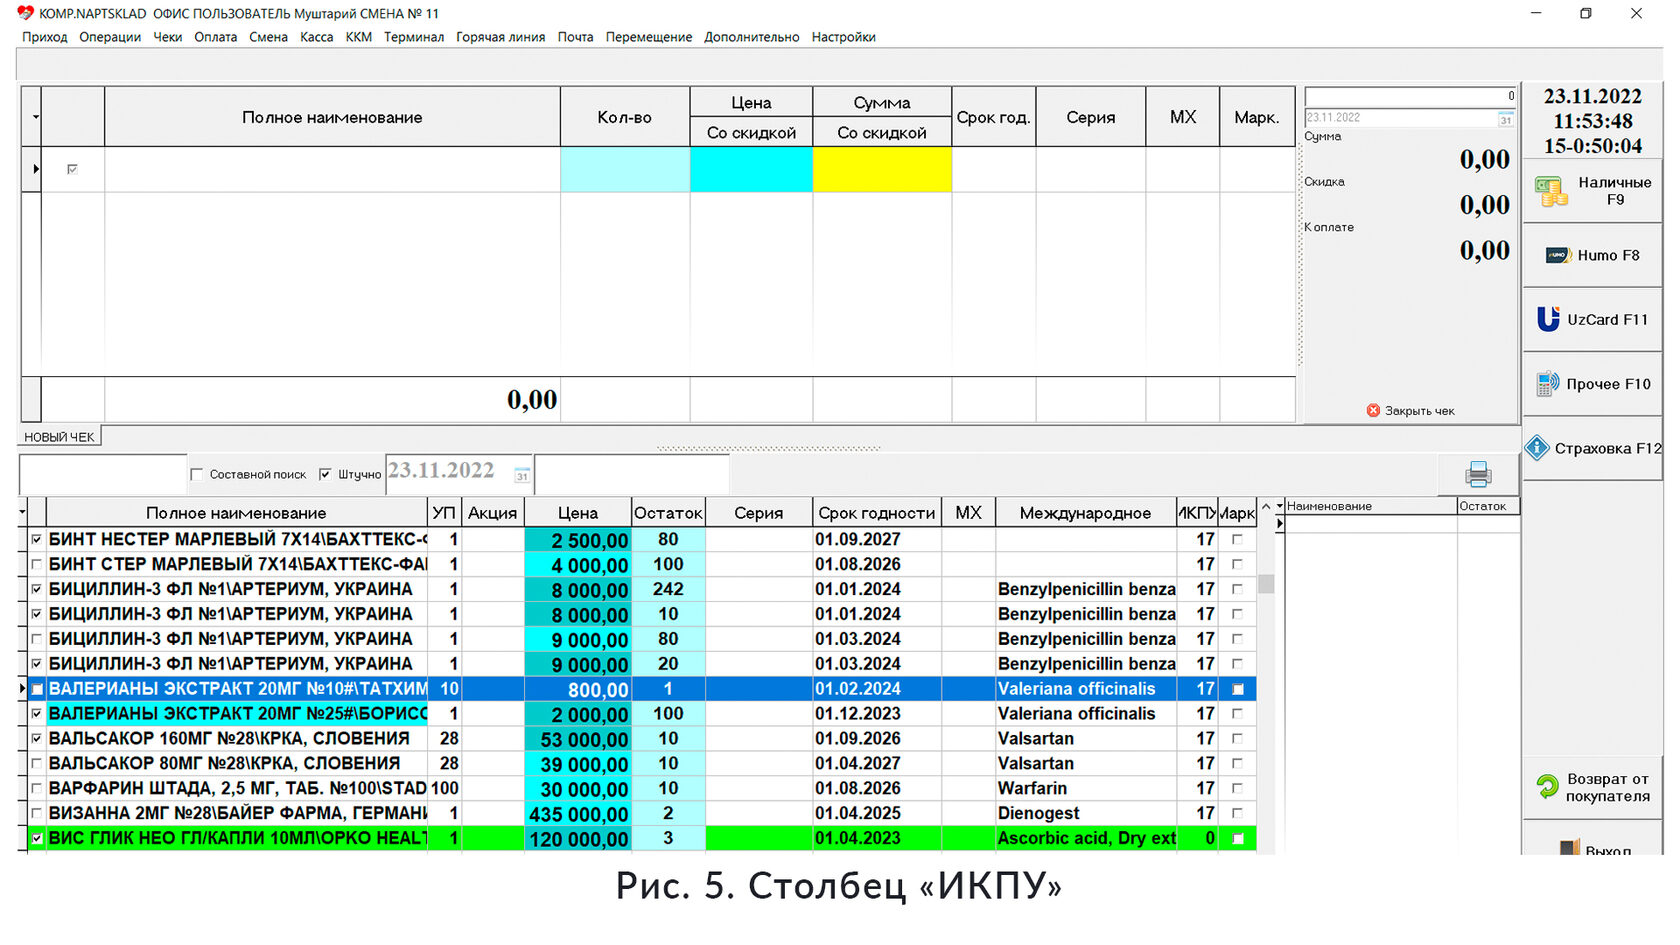Click the Humo F8 card icon
The height and width of the screenshot is (945, 1680).
point(1558,256)
